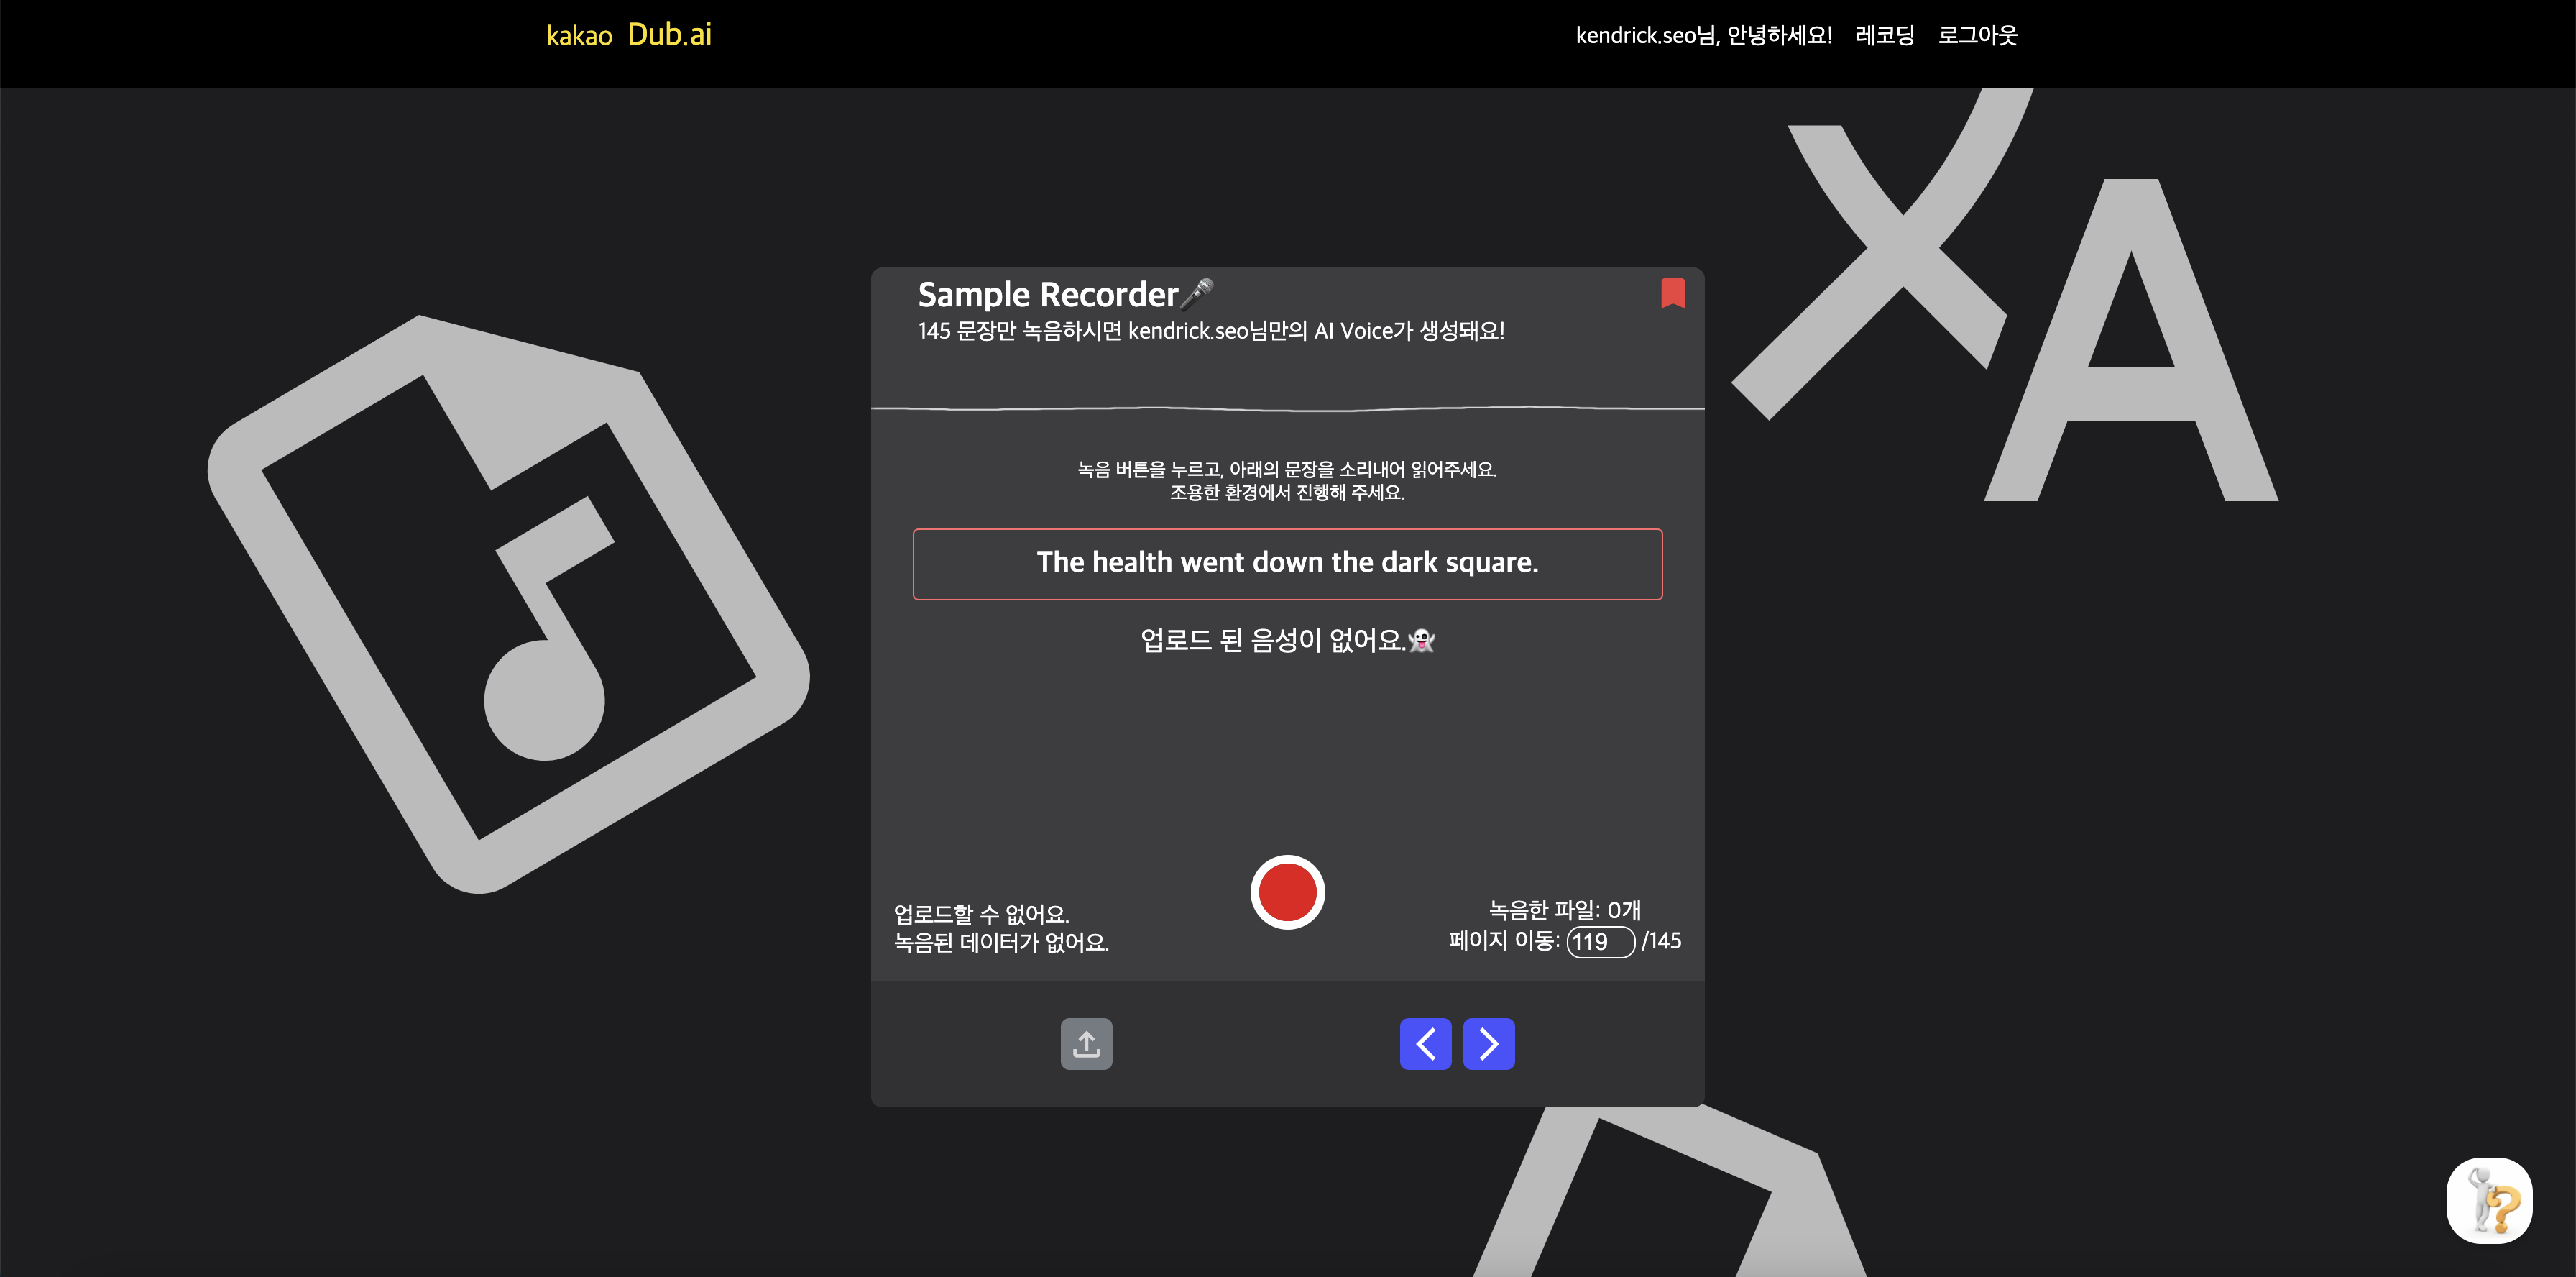Click the Dub.ai yellow text
The height and width of the screenshot is (1277, 2576).
click(x=669, y=35)
